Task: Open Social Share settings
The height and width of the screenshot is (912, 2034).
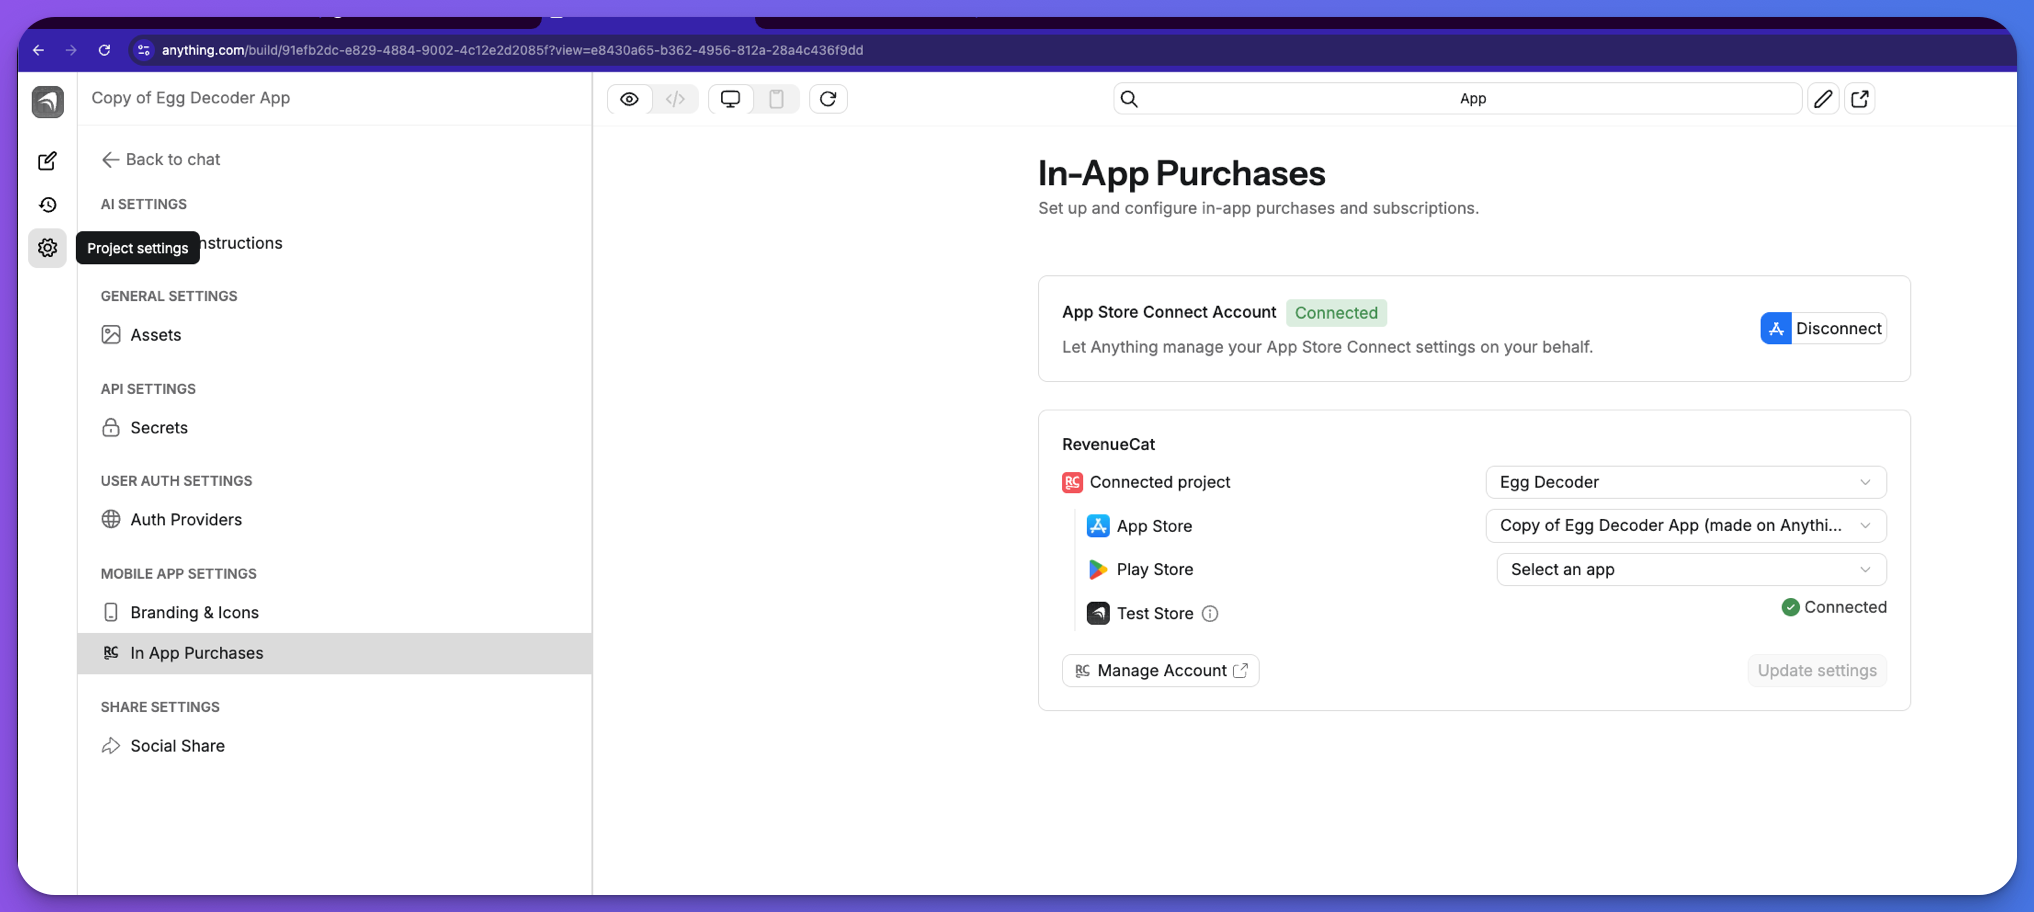Action: pos(334,746)
